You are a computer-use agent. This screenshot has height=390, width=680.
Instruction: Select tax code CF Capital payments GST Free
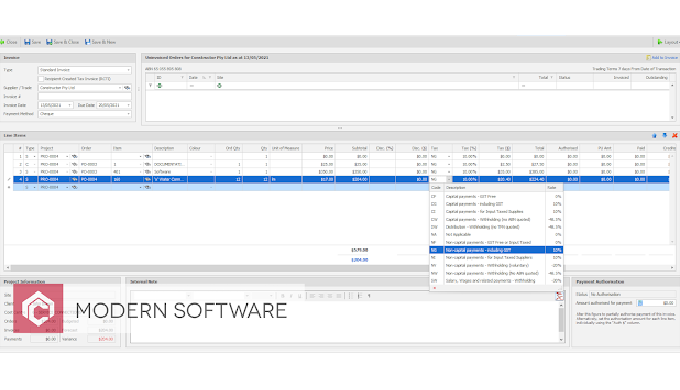pyautogui.click(x=496, y=197)
